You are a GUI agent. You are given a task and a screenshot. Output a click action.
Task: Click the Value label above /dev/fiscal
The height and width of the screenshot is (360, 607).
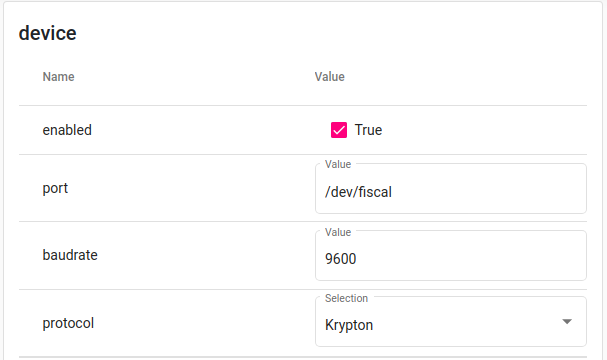click(x=338, y=164)
